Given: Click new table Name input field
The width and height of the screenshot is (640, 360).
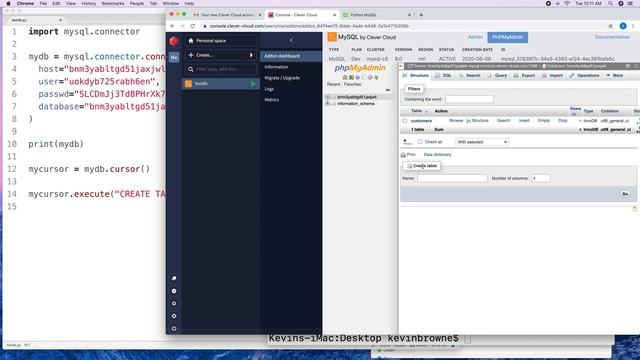Looking at the screenshot, I should click(x=452, y=178).
